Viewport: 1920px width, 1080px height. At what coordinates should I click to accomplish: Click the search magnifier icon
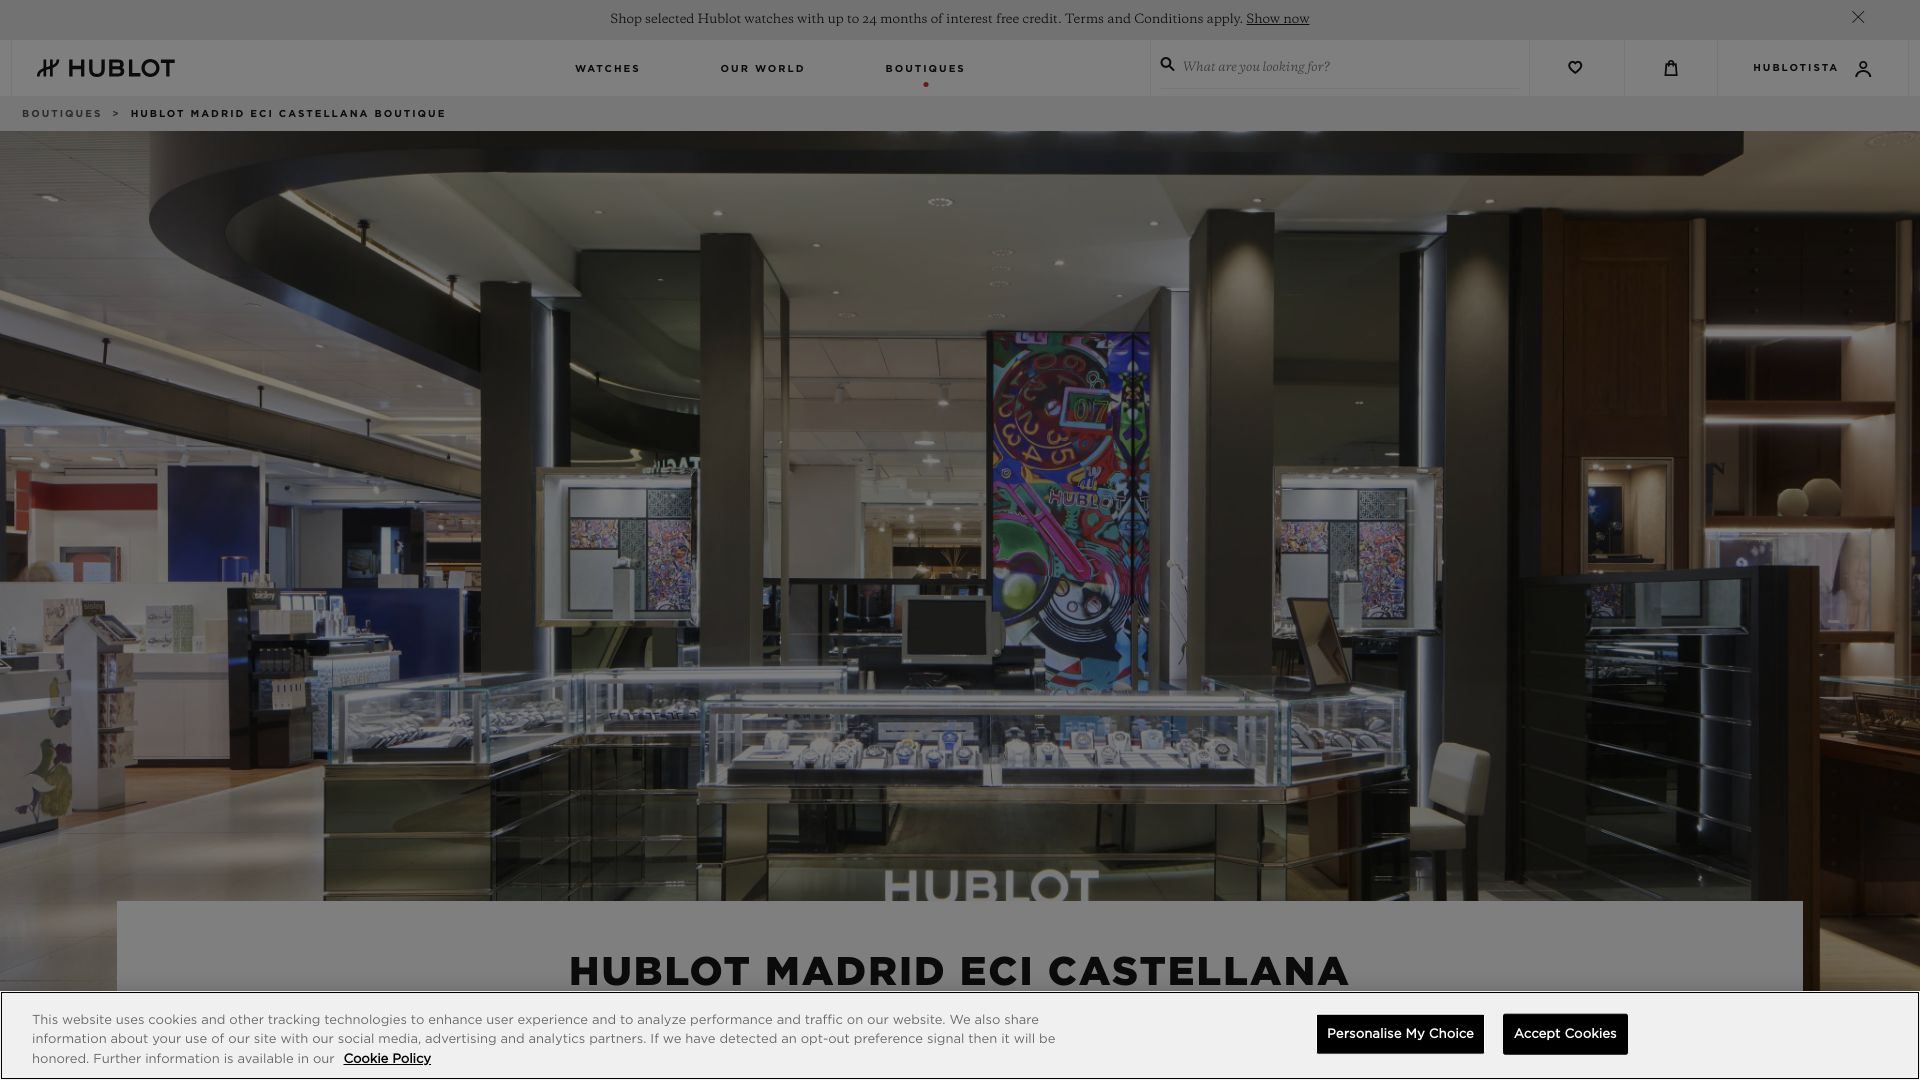coord(1167,65)
